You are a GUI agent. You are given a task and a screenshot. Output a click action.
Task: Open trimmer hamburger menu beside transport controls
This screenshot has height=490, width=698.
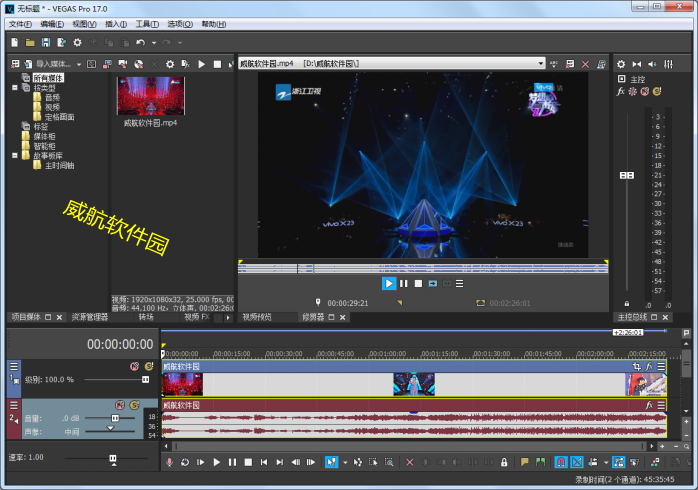pyautogui.click(x=460, y=283)
